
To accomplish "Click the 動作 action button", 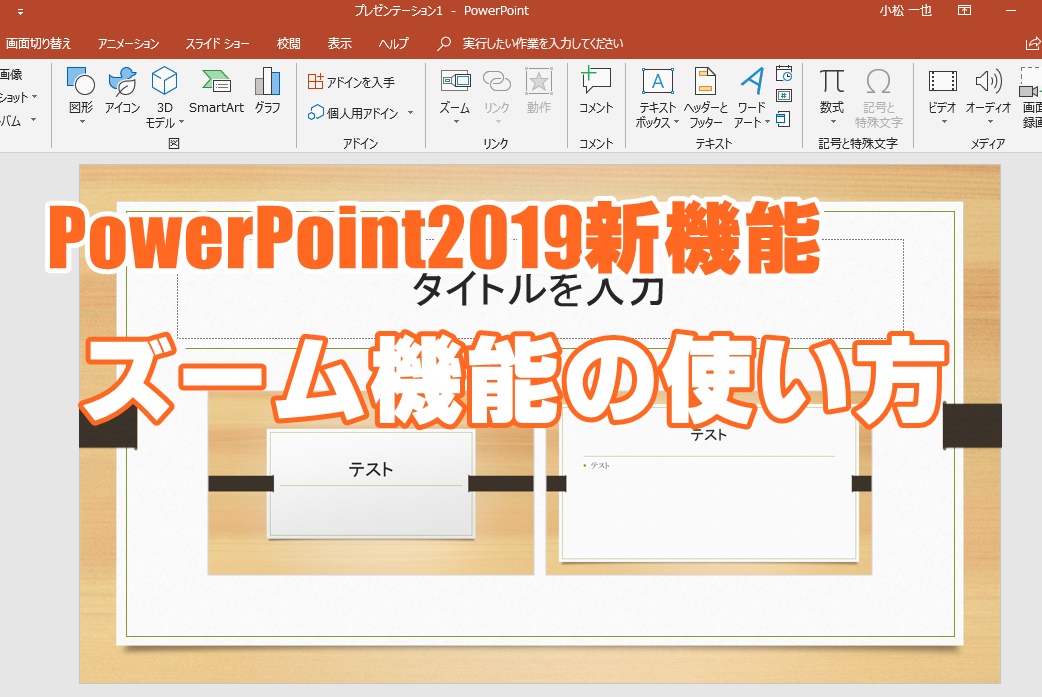I will click(539, 91).
